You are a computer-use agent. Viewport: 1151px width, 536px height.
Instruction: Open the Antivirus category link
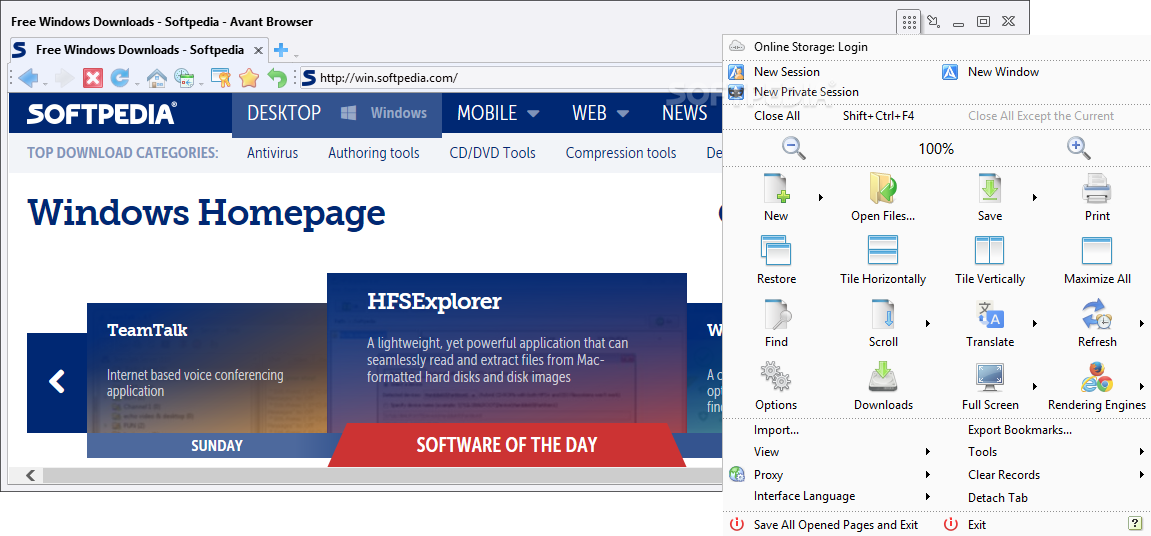point(272,153)
